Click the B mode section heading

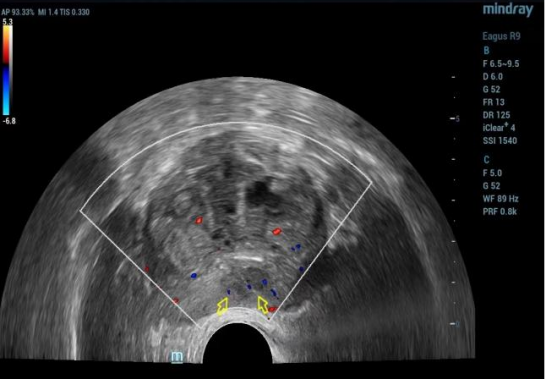pyautogui.click(x=486, y=51)
